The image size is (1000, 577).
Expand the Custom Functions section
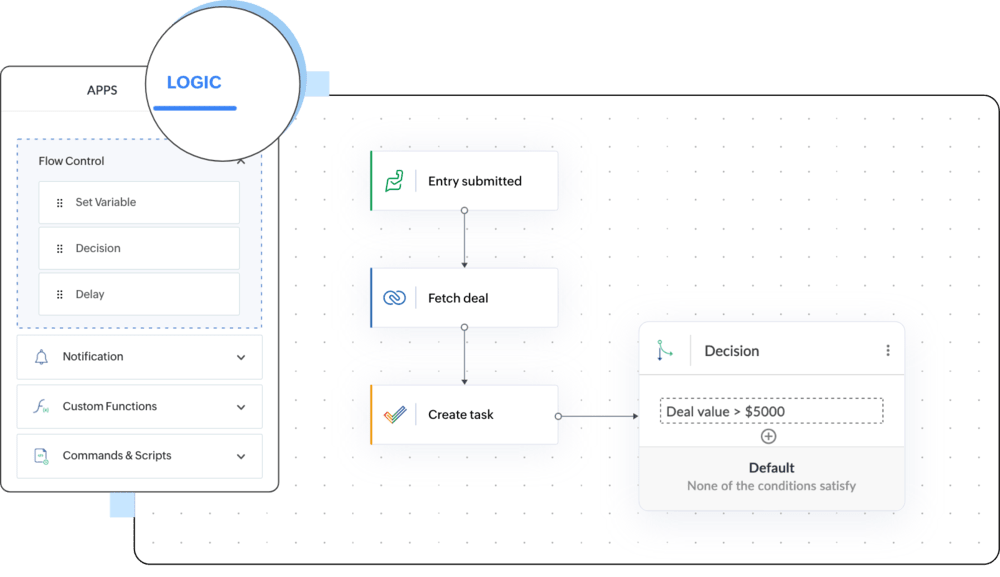241,407
